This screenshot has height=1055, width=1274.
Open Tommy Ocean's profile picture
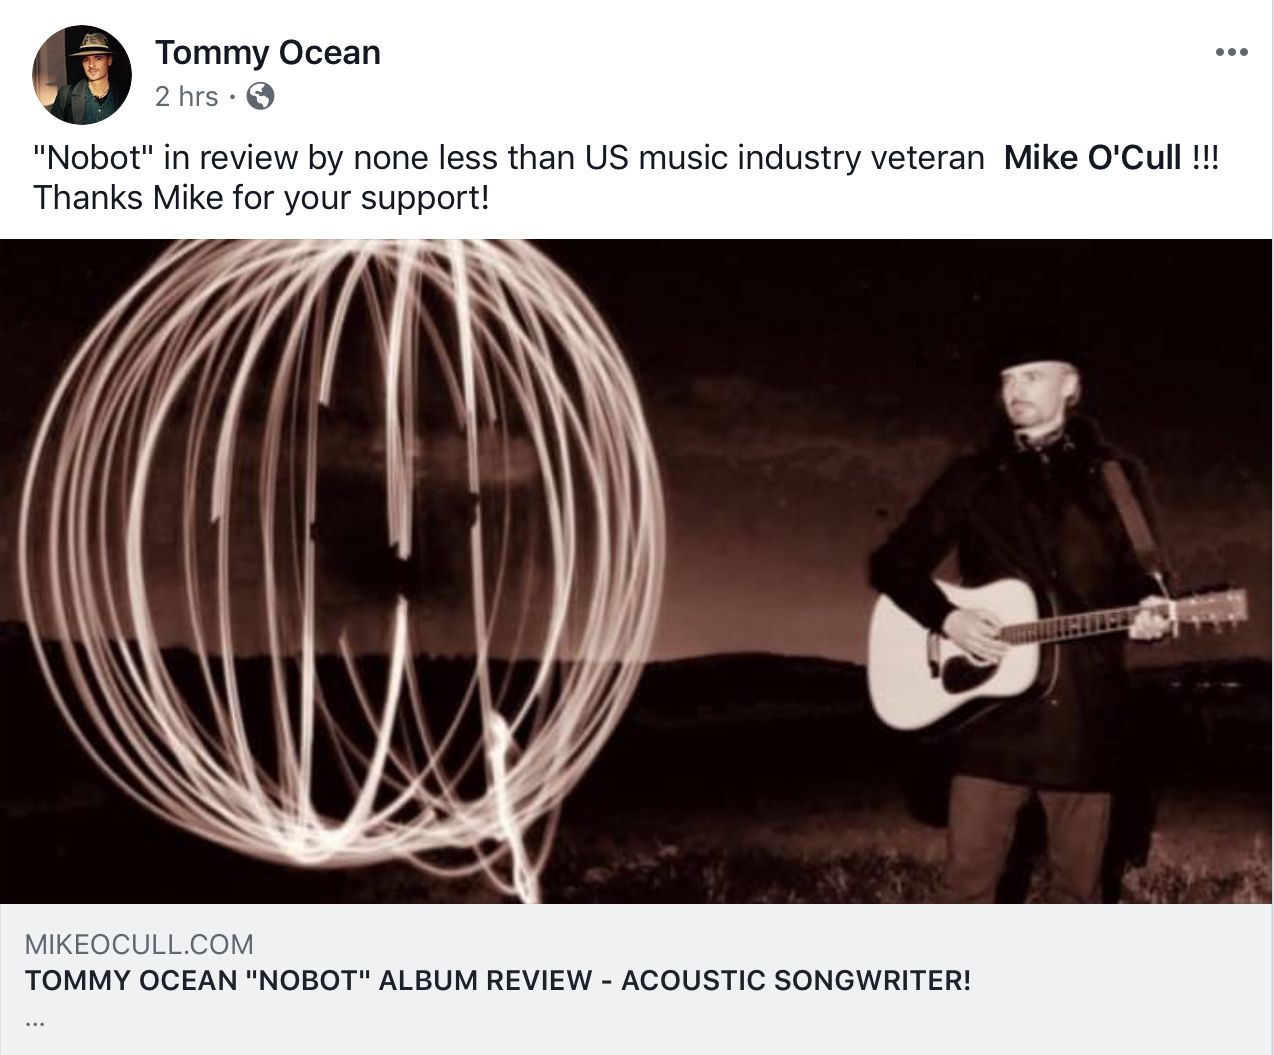coord(82,75)
